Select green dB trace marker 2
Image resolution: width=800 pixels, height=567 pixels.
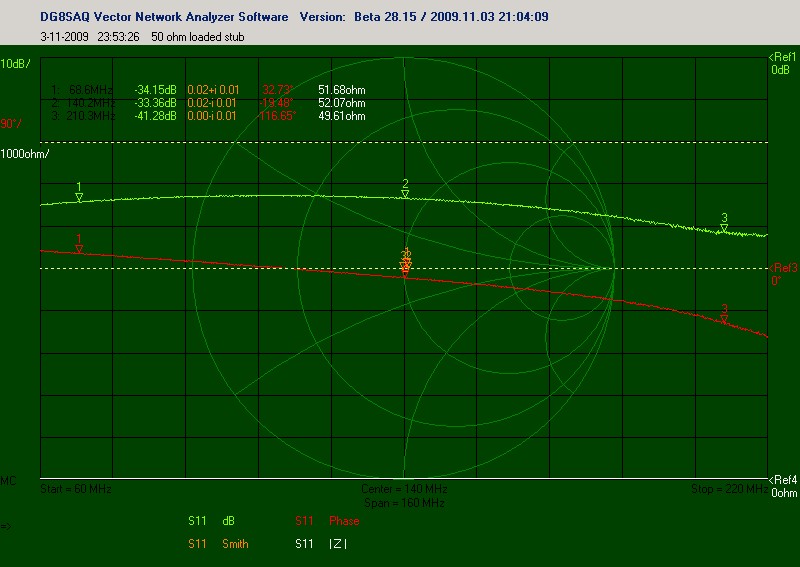click(405, 188)
